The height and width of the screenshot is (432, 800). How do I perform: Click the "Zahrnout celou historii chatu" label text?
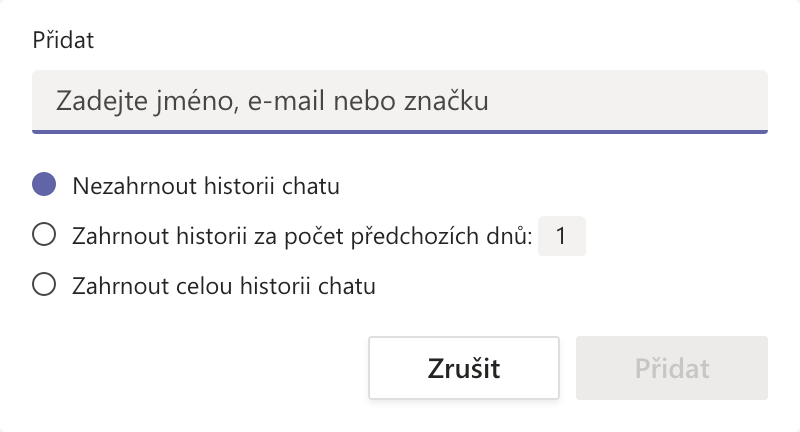pyautogui.click(x=223, y=286)
